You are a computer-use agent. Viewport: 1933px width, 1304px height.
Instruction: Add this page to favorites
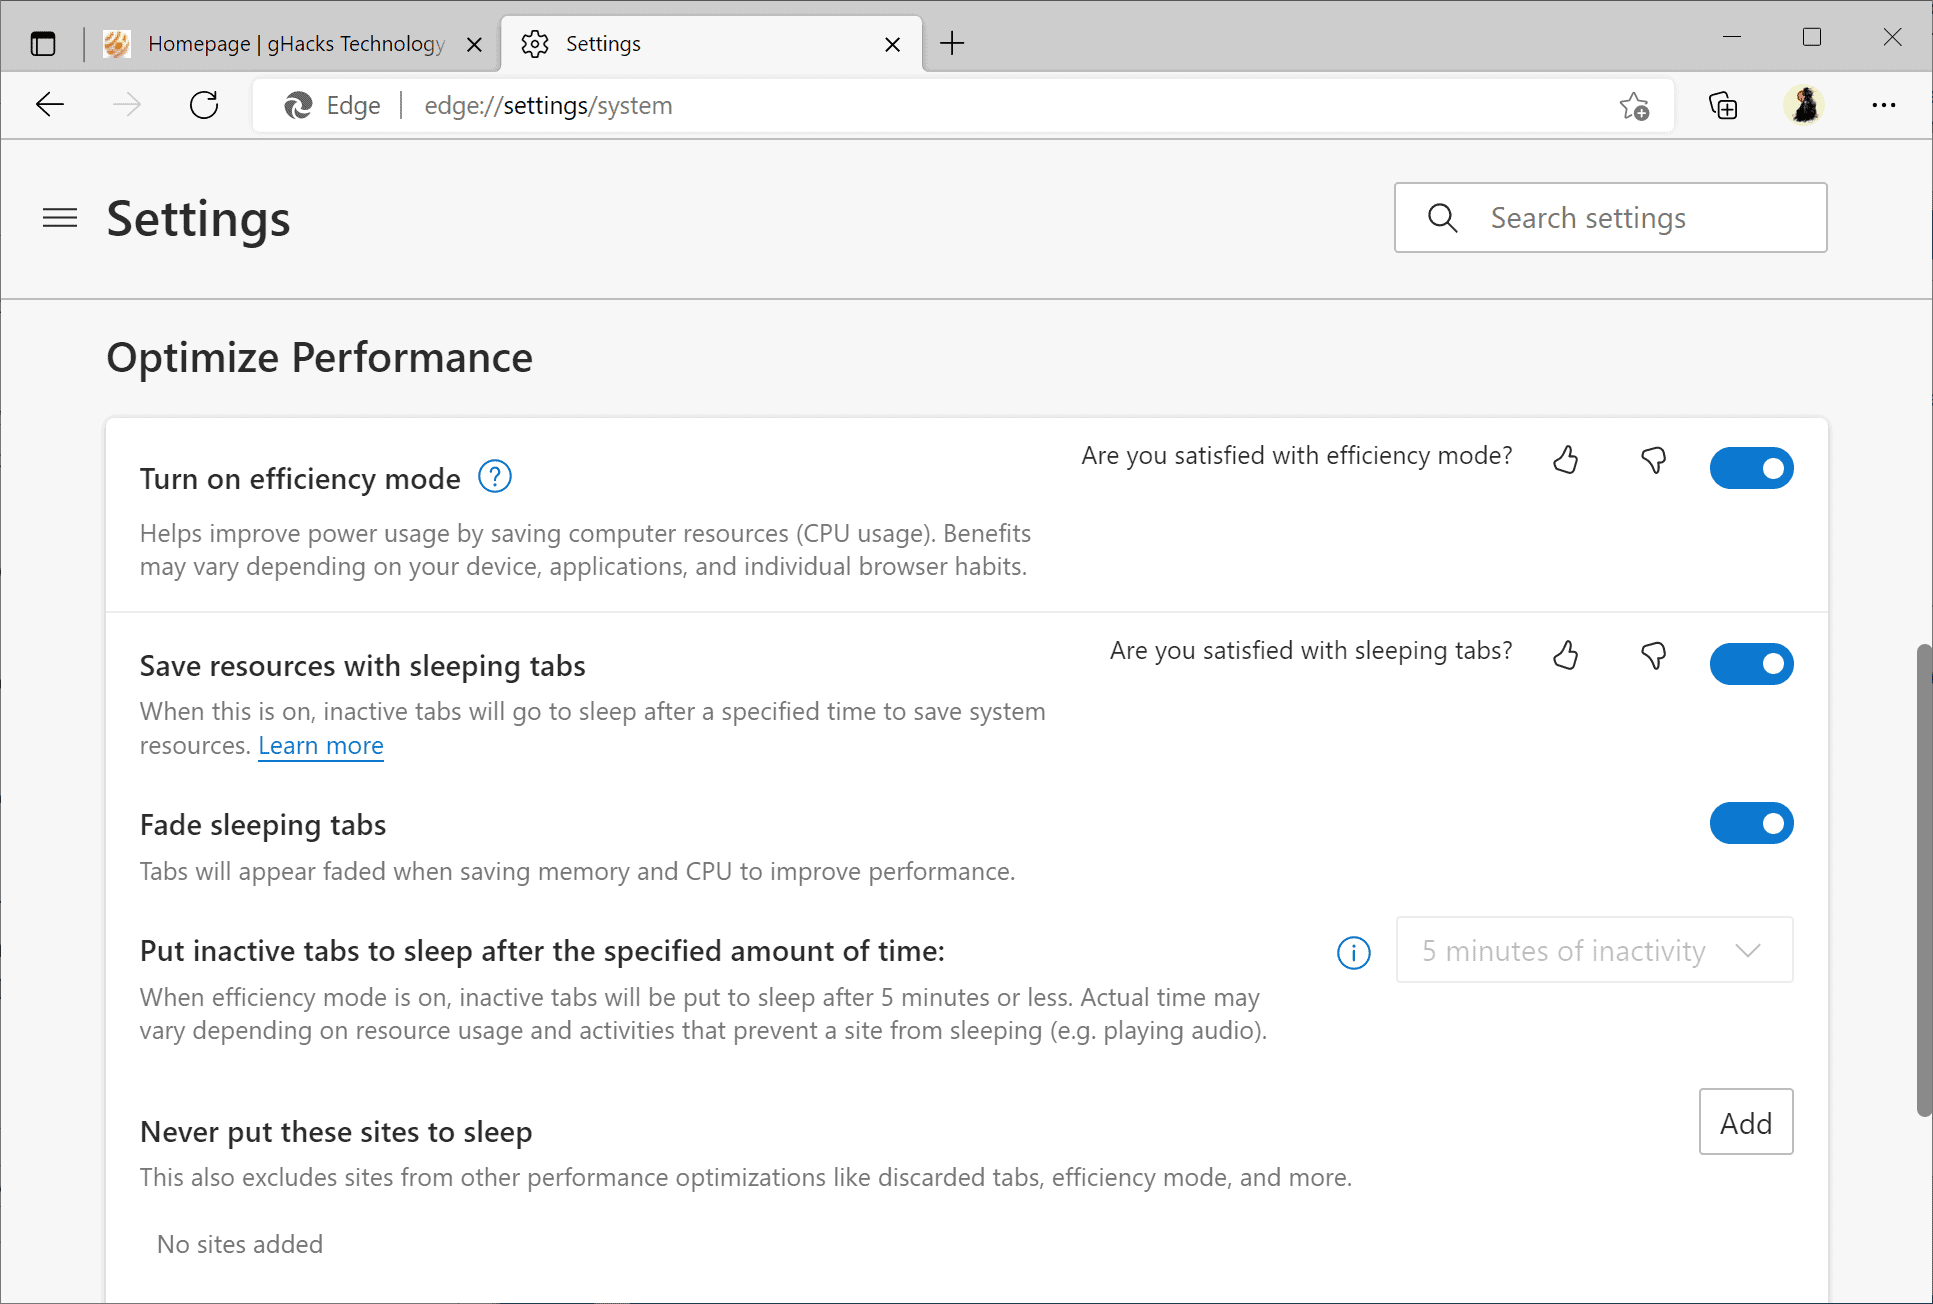[1634, 105]
